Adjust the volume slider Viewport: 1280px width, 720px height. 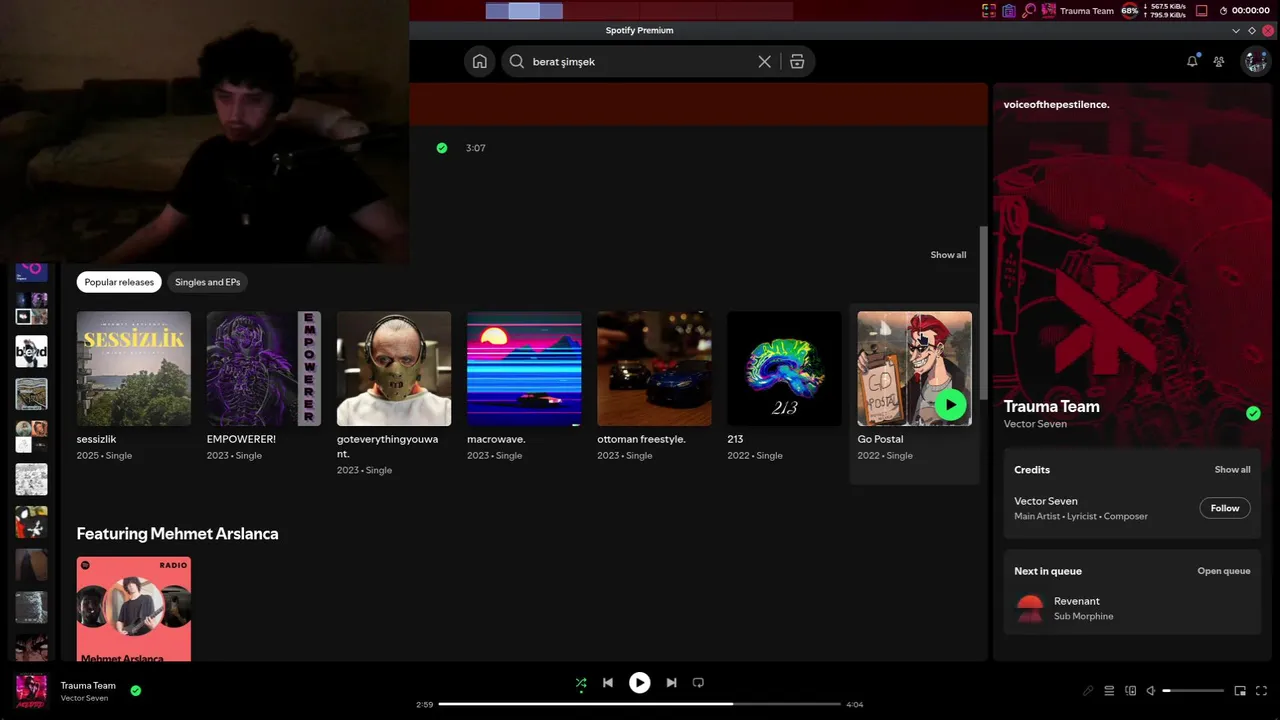pos(1193,691)
